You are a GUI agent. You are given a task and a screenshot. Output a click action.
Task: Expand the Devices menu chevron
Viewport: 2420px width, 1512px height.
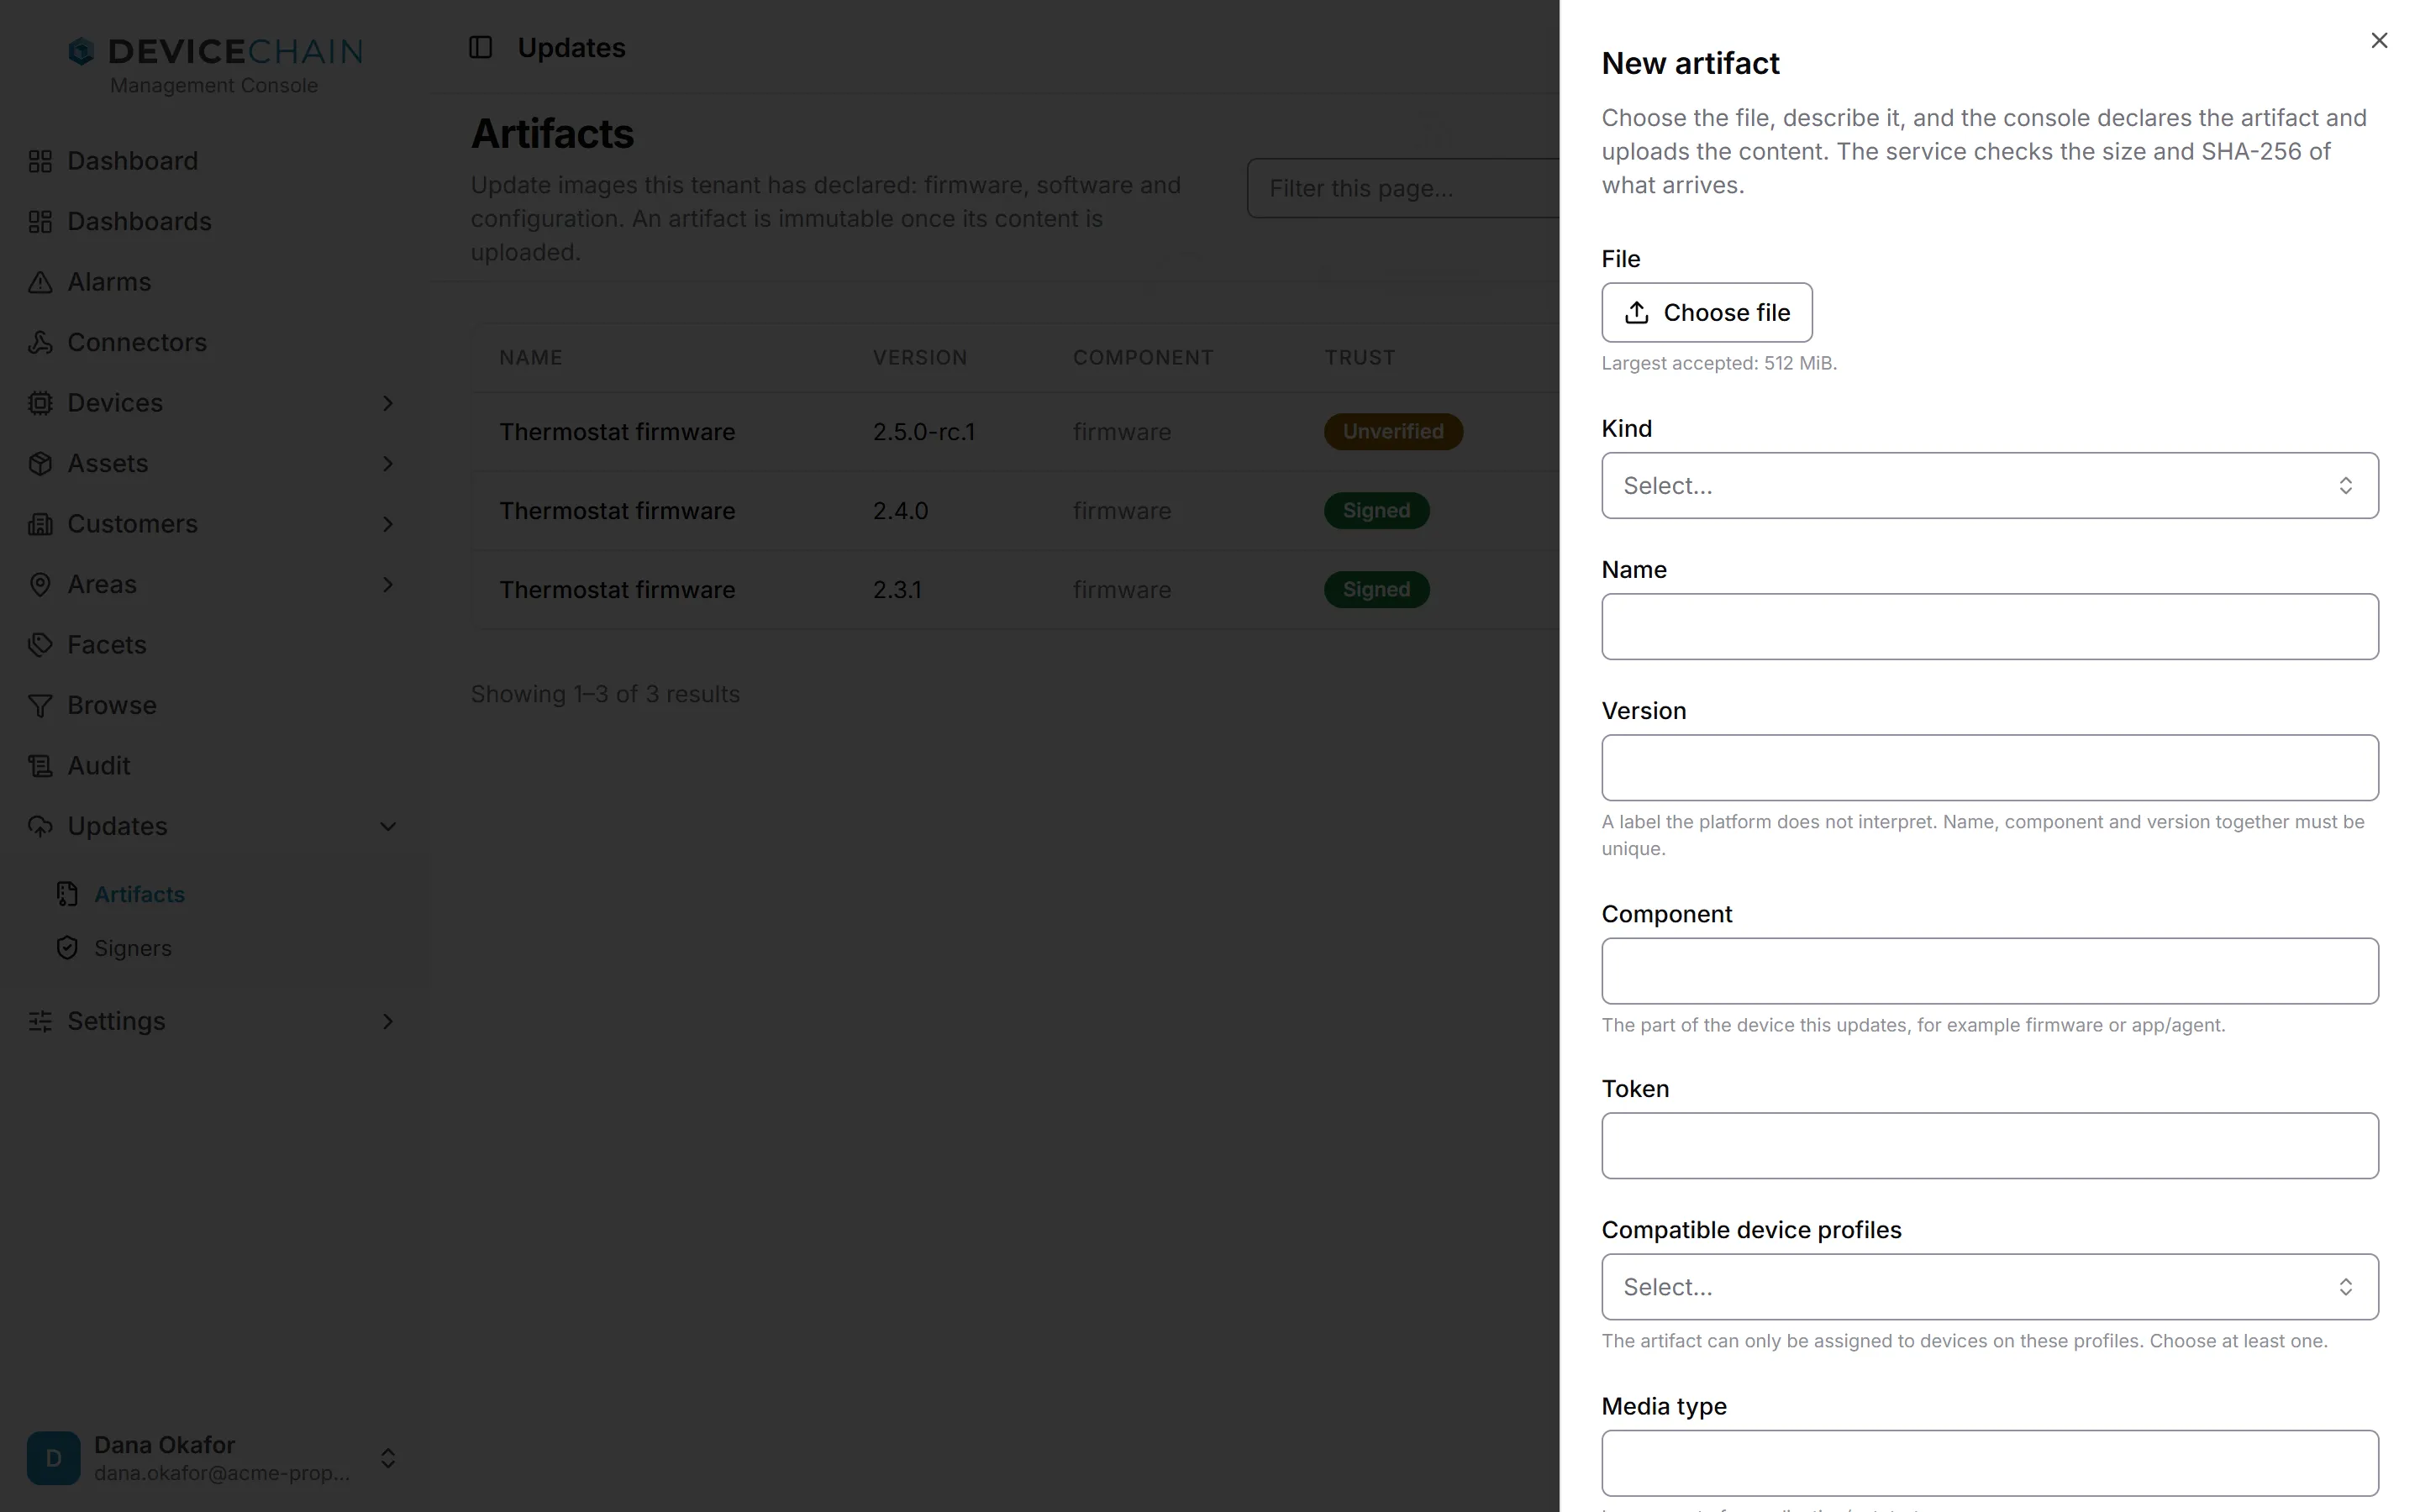coord(388,403)
